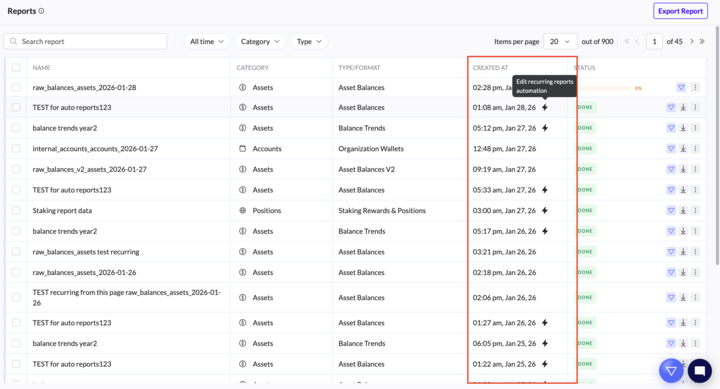Sort by the CATEGORY column header

(x=253, y=68)
